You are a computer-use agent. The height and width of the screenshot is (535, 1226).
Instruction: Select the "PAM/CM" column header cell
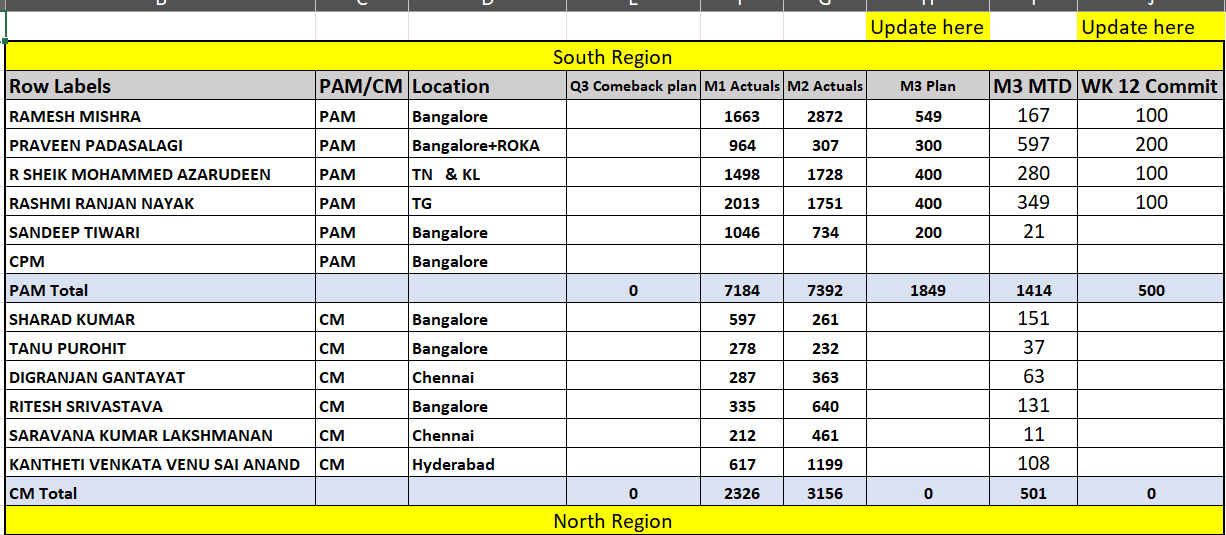[x=361, y=87]
